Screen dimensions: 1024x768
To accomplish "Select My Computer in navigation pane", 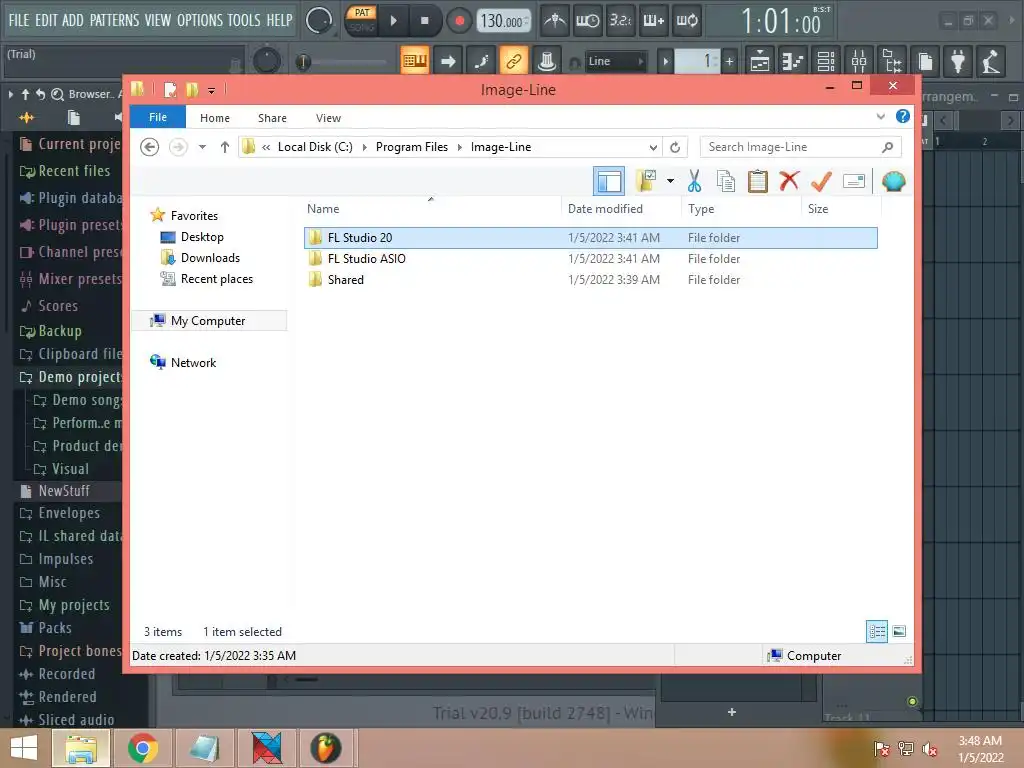I will [x=208, y=321].
